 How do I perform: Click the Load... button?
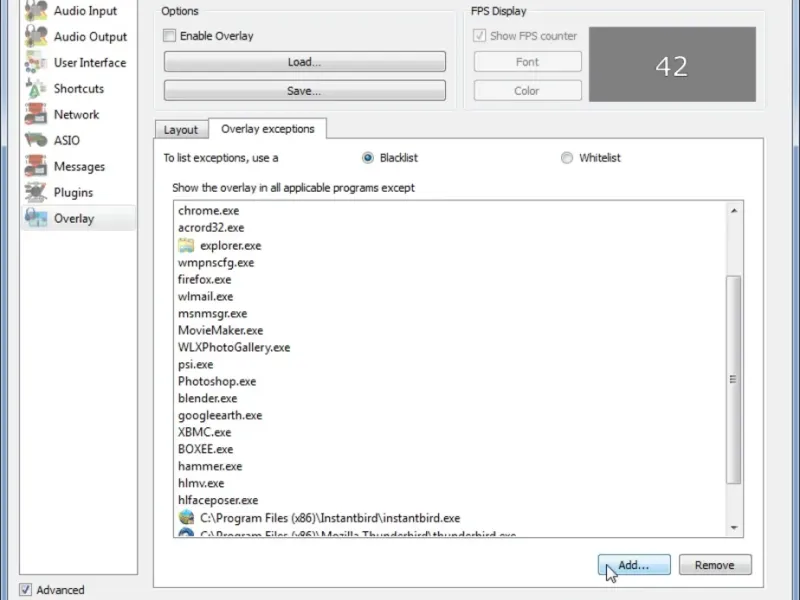coord(305,62)
